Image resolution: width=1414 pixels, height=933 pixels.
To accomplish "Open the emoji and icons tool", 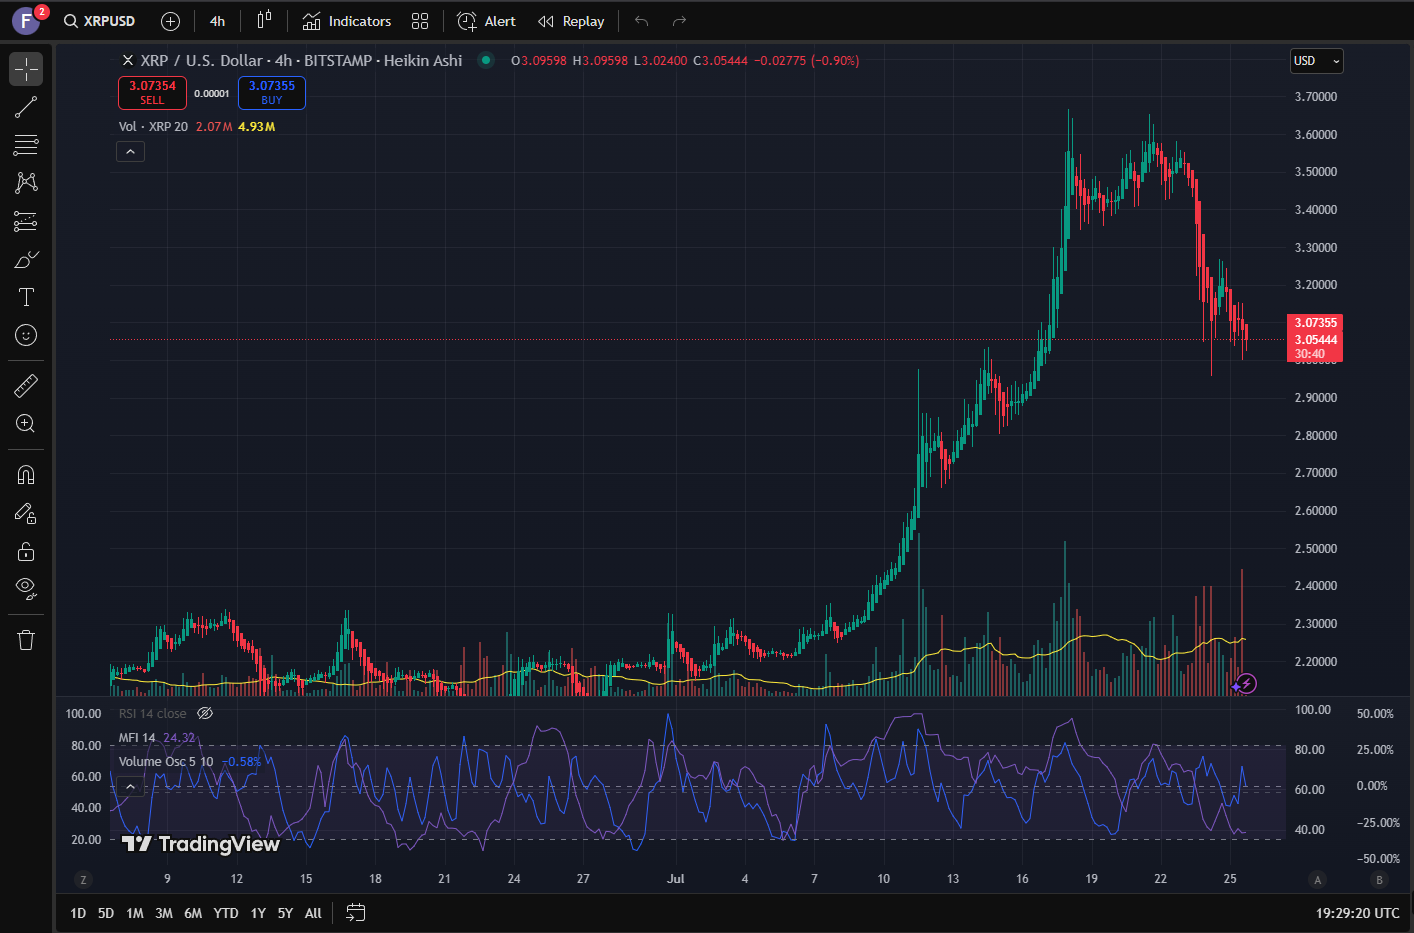I will point(26,335).
